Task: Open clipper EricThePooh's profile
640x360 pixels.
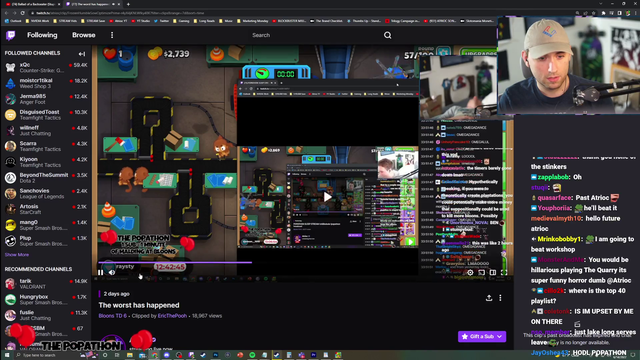Action: click(x=172, y=316)
